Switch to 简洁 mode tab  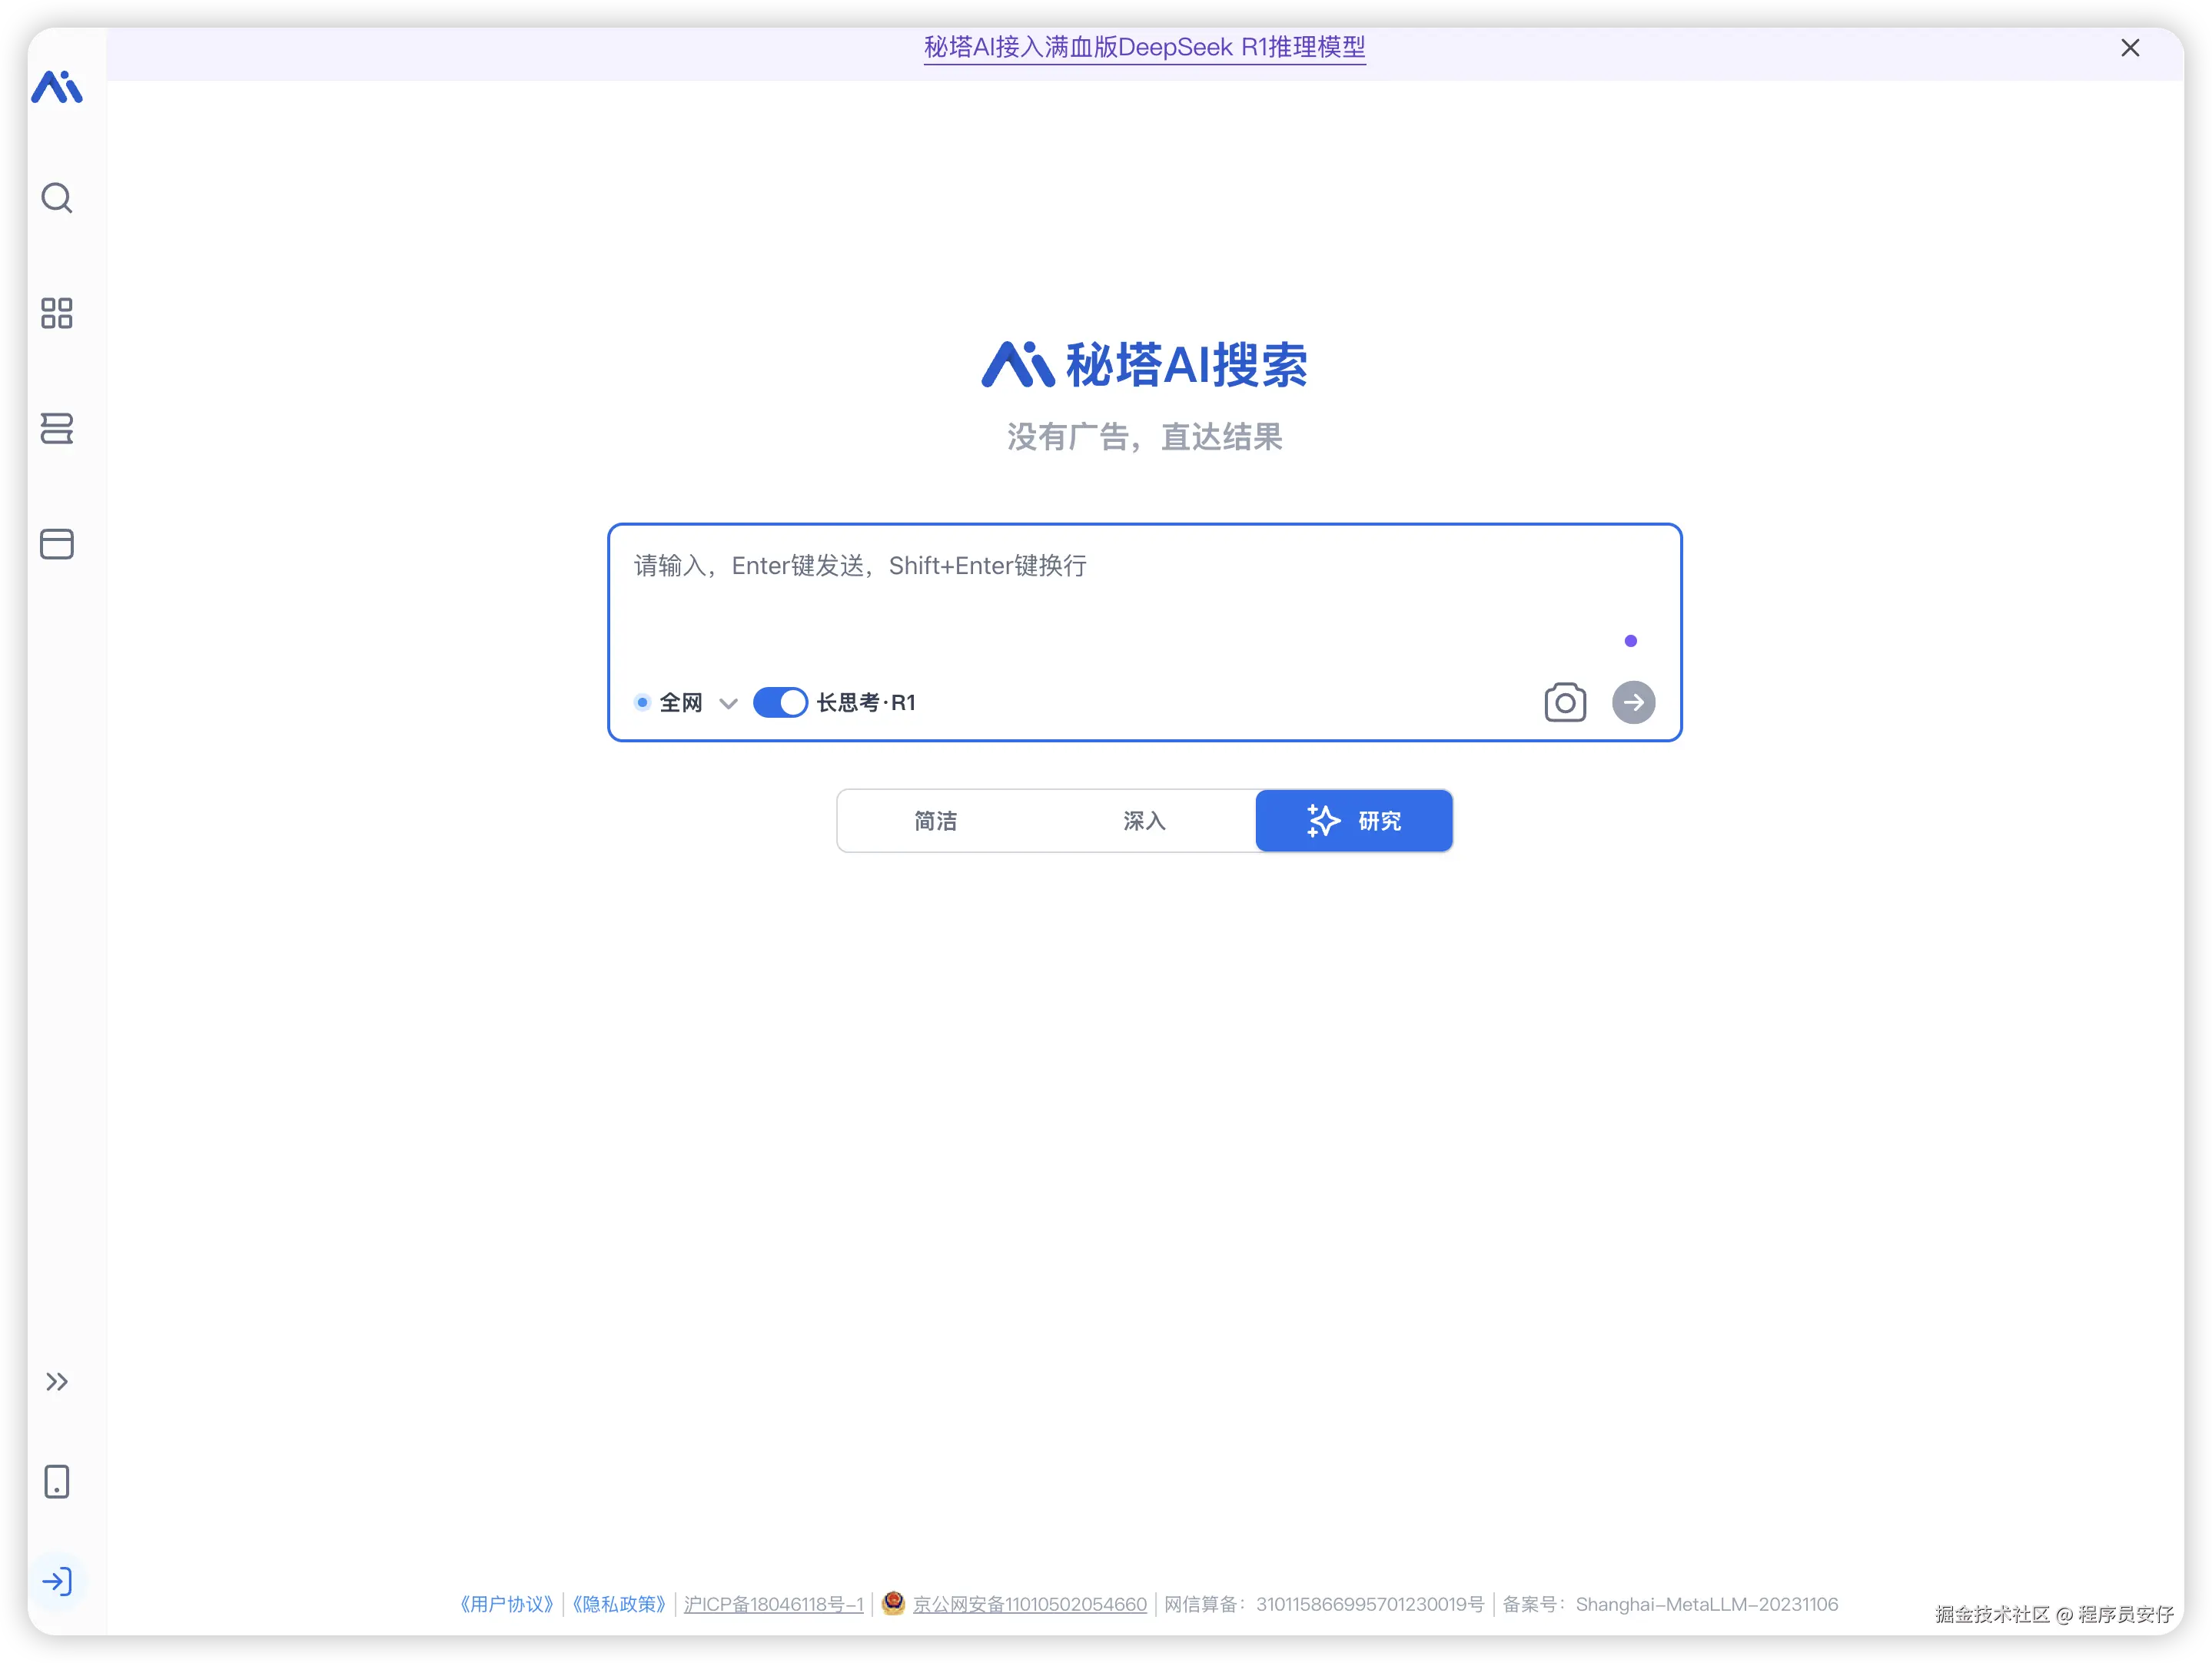(x=936, y=821)
